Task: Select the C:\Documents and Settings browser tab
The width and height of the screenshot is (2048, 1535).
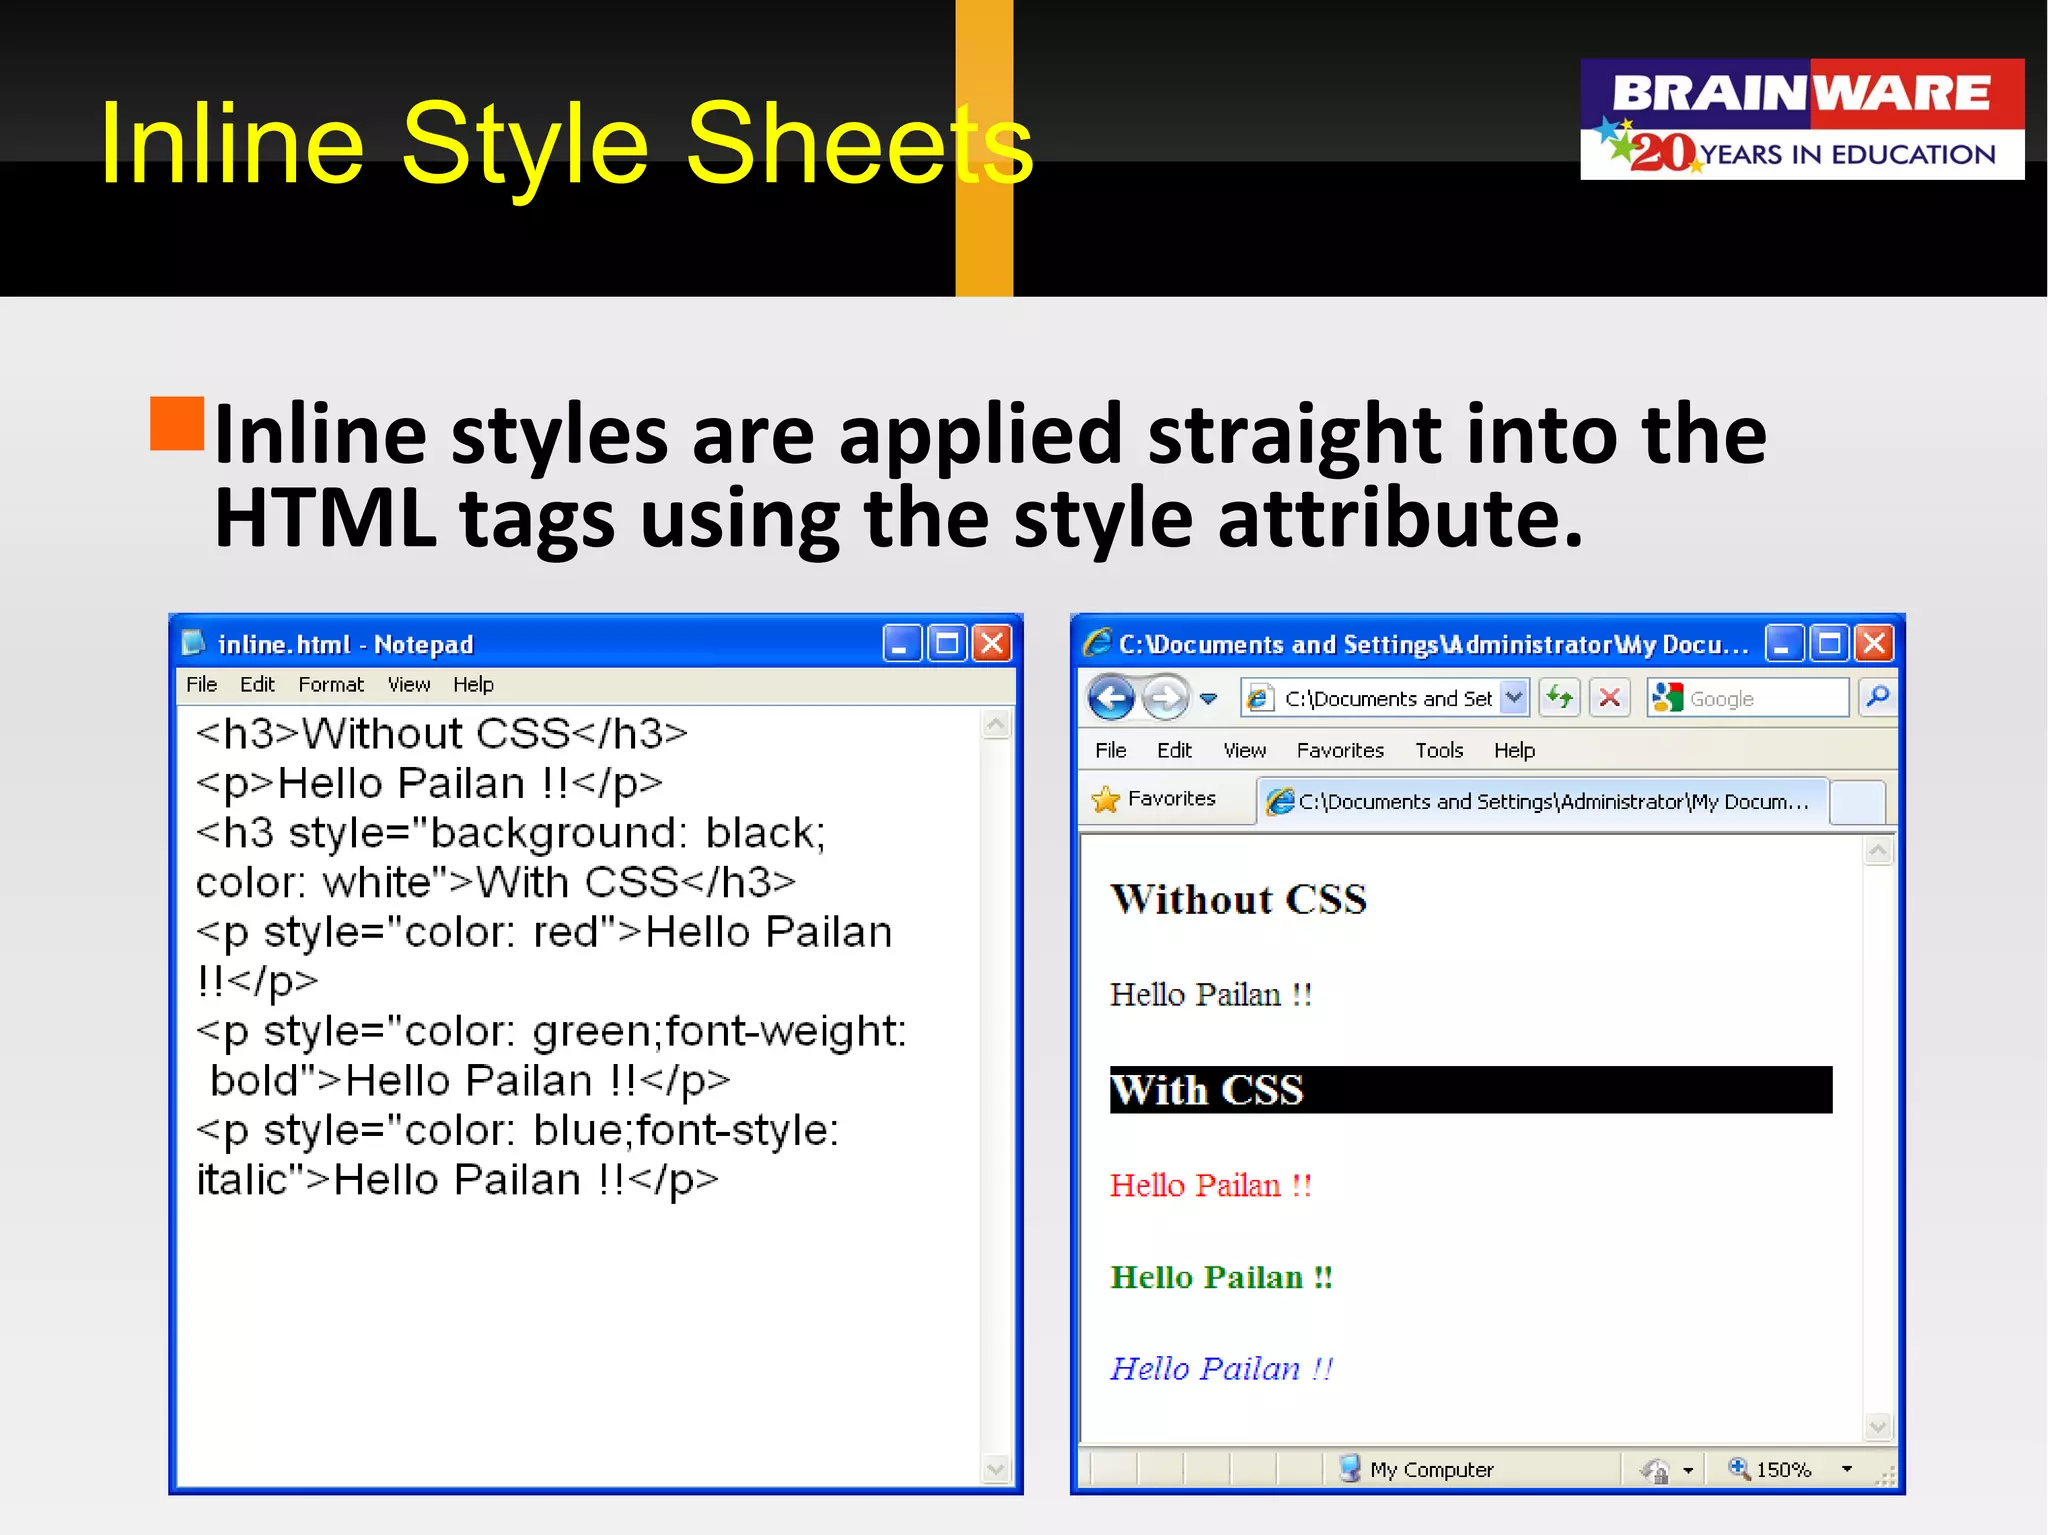Action: coord(1541,801)
